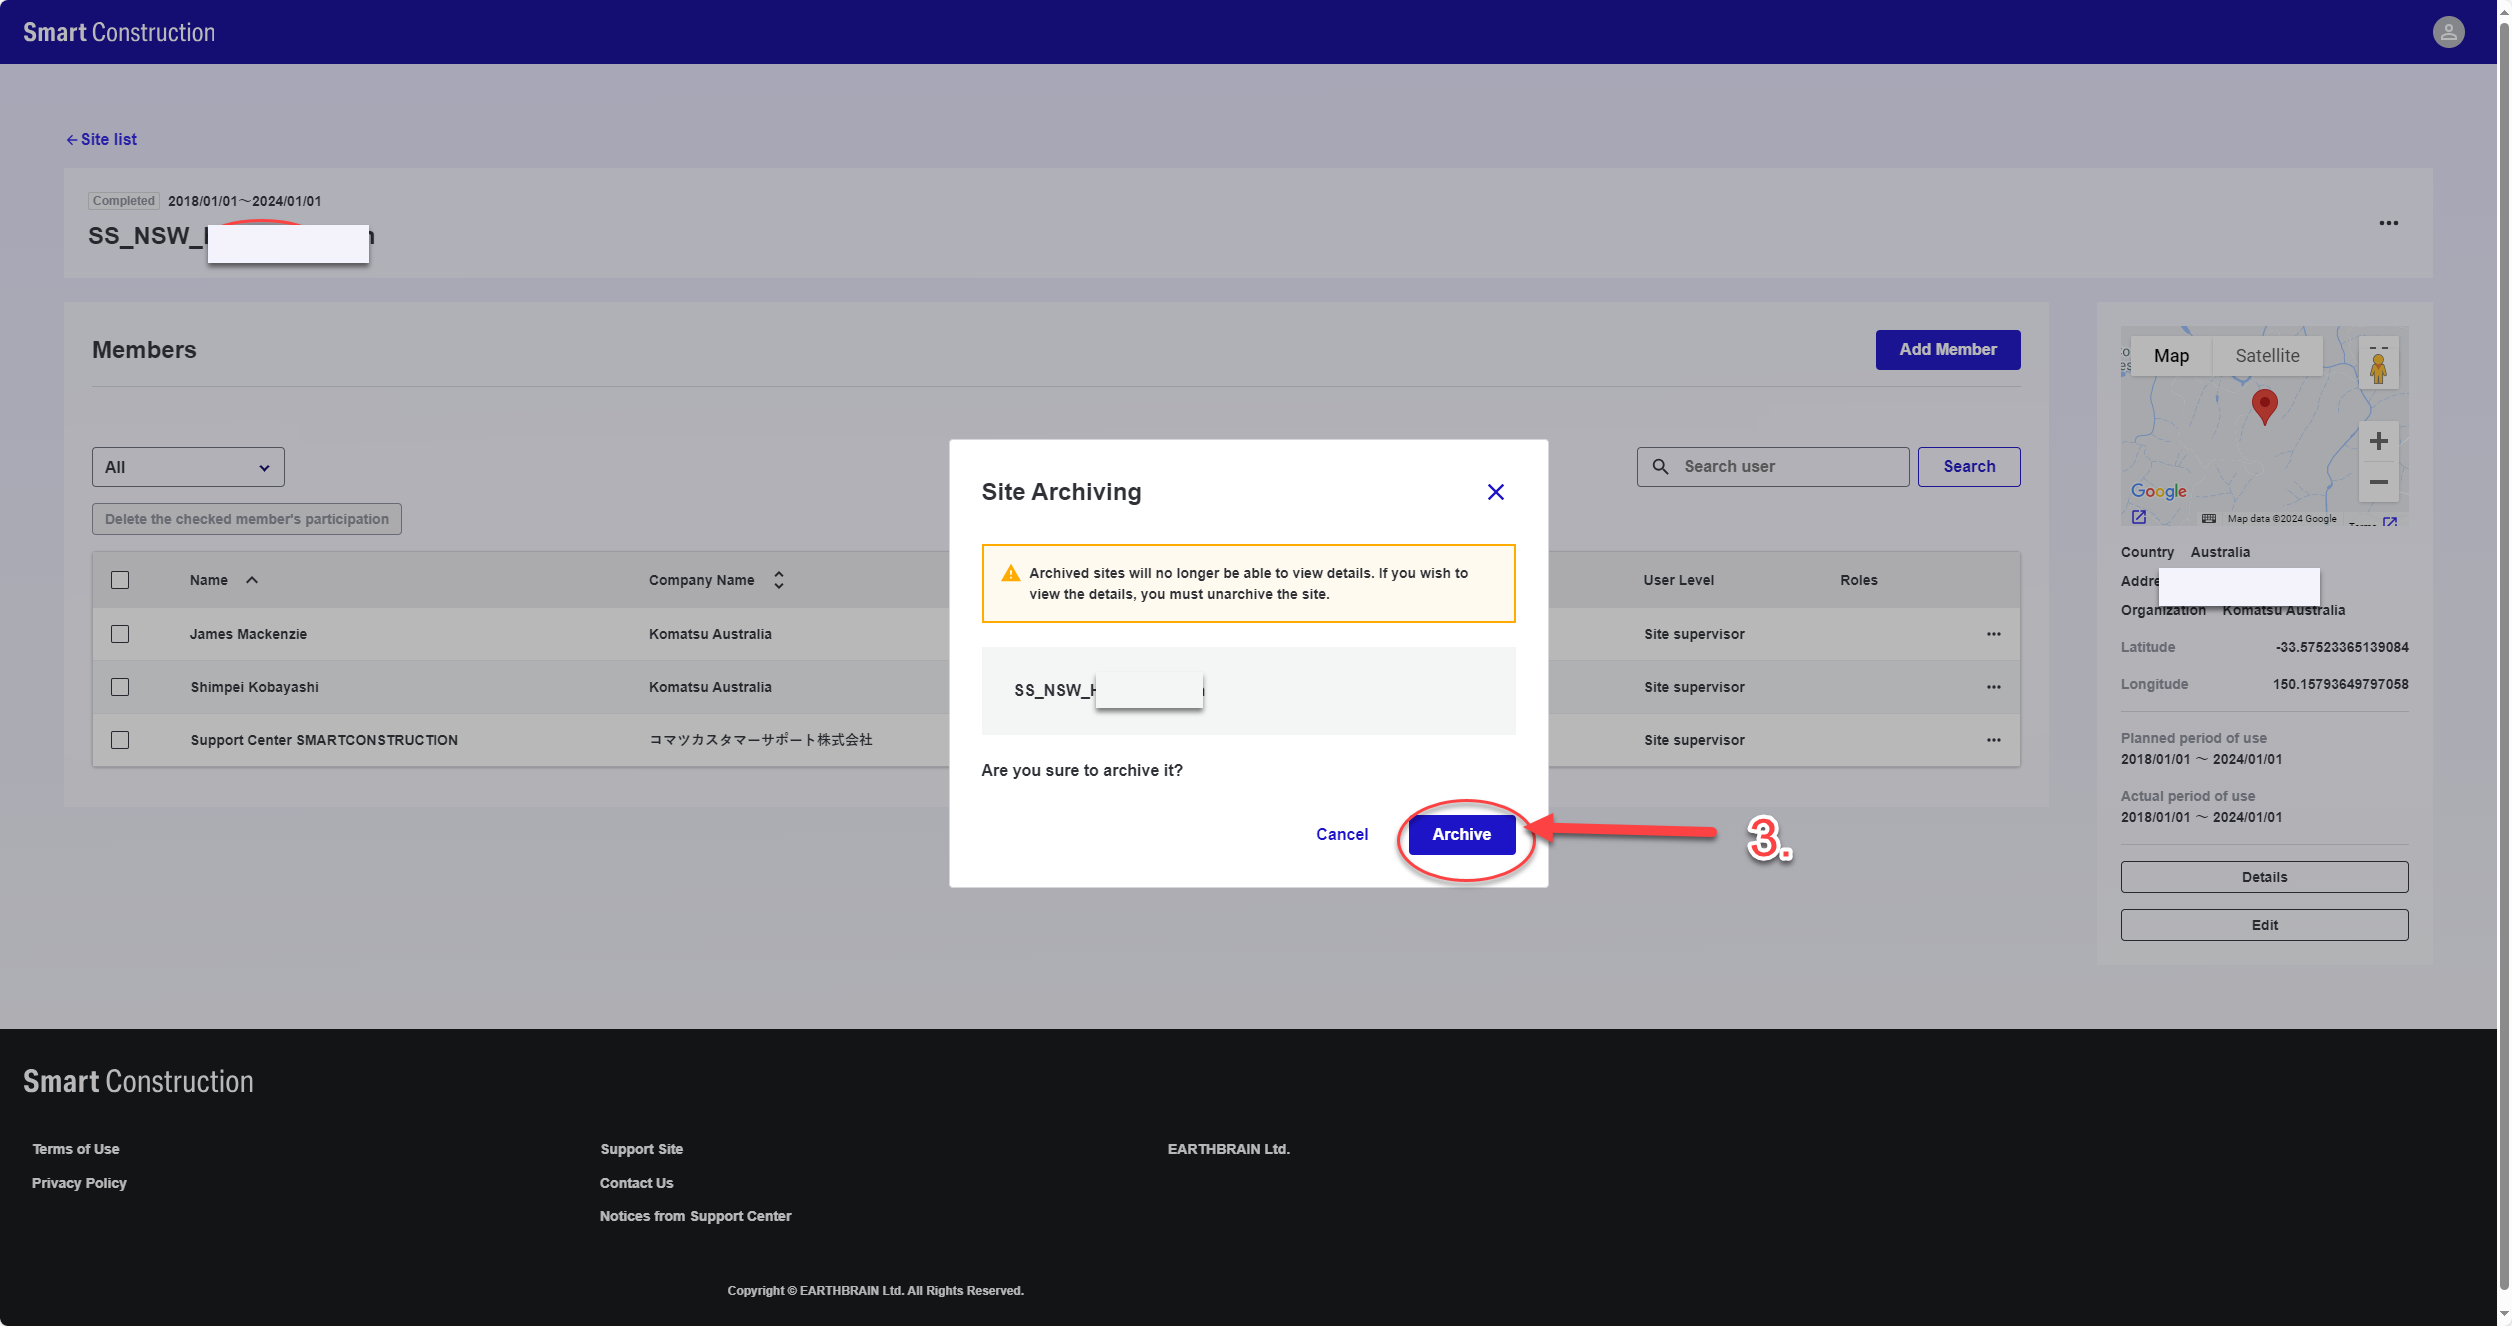
Task: Cancel the site archiving dialog
Action: click(x=1342, y=834)
